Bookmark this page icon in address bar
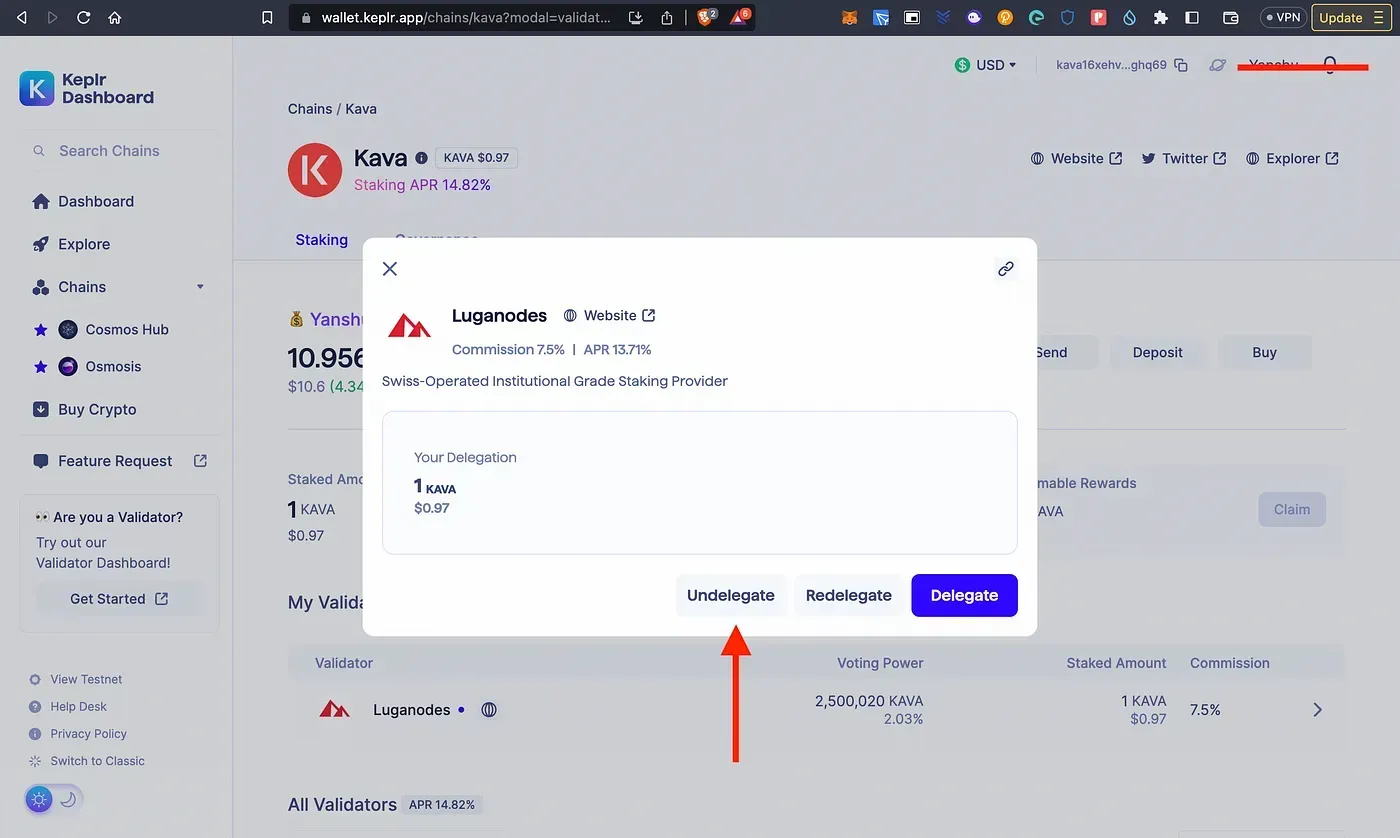1400x838 pixels. pyautogui.click(x=267, y=17)
